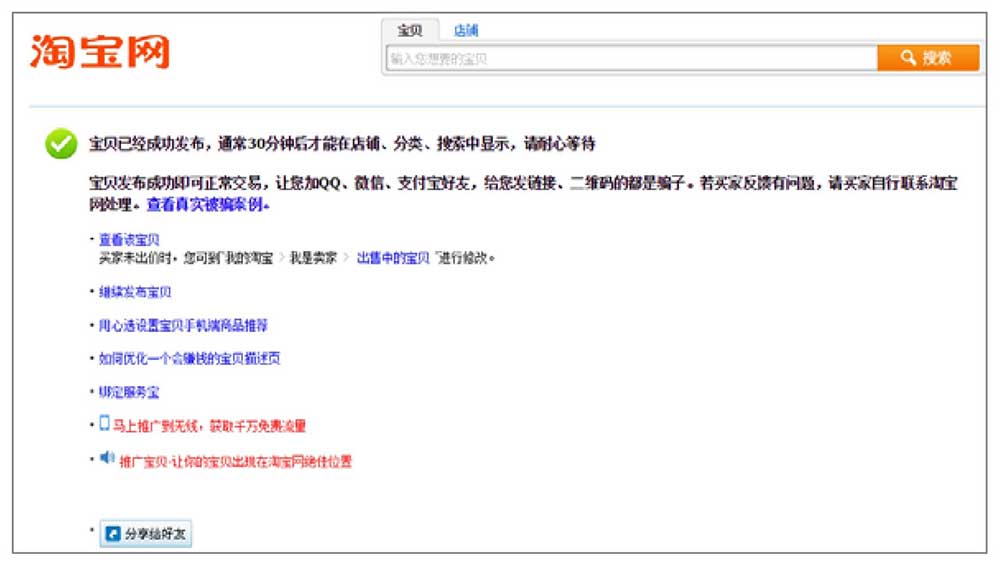1000x566 pixels.
Task: Click red 马上推广到无线 promotion link
Action: (209, 426)
